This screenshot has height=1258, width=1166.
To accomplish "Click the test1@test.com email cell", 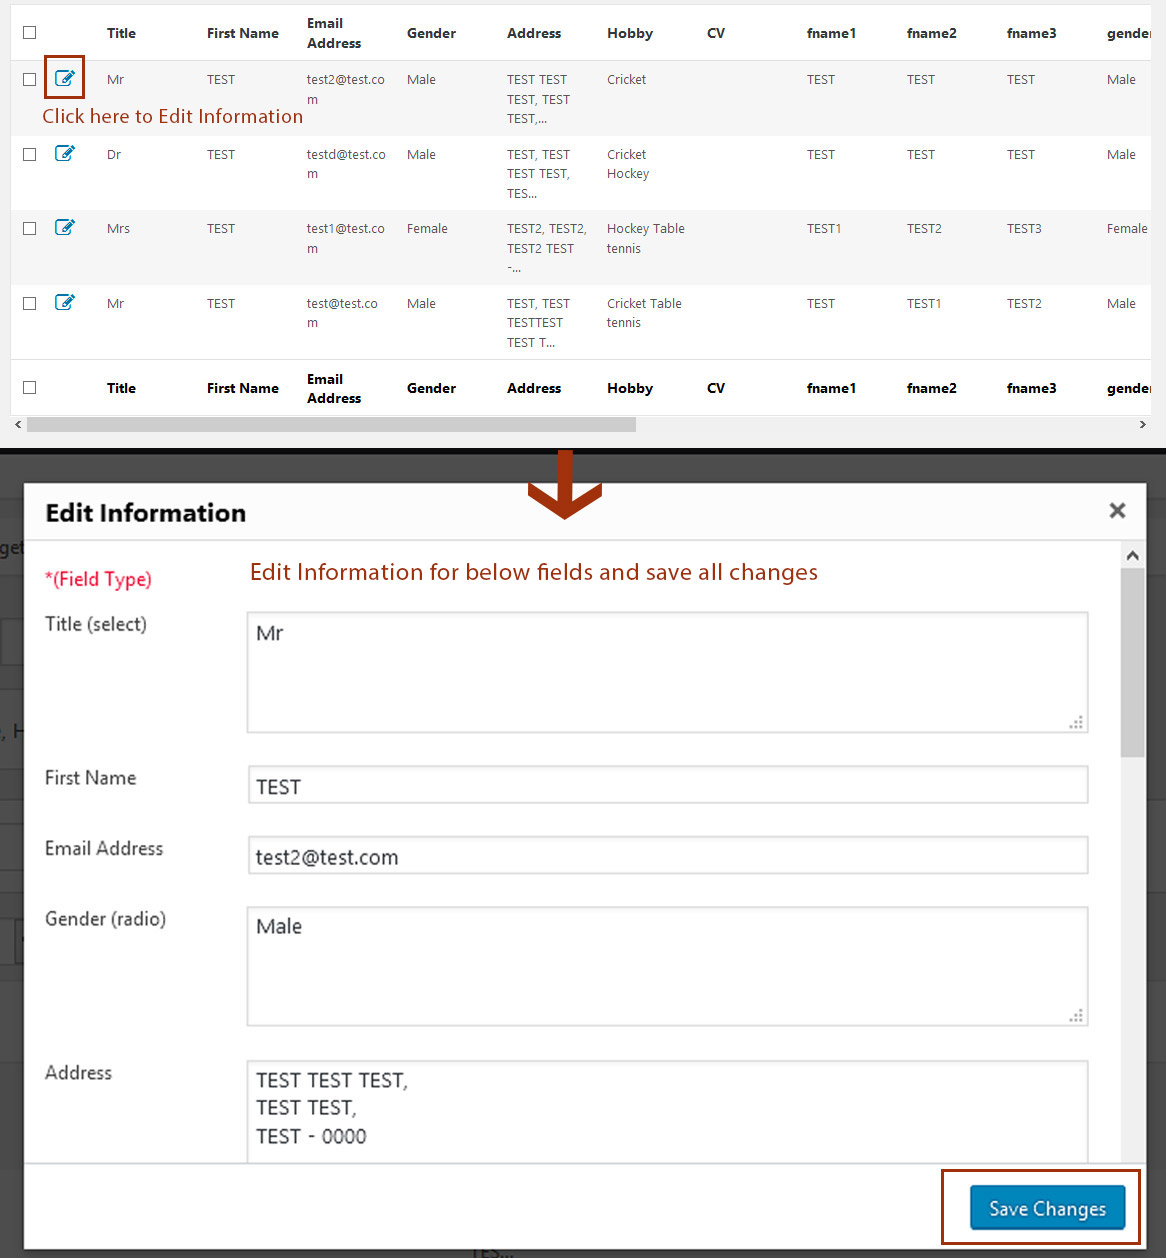I will click(x=345, y=238).
